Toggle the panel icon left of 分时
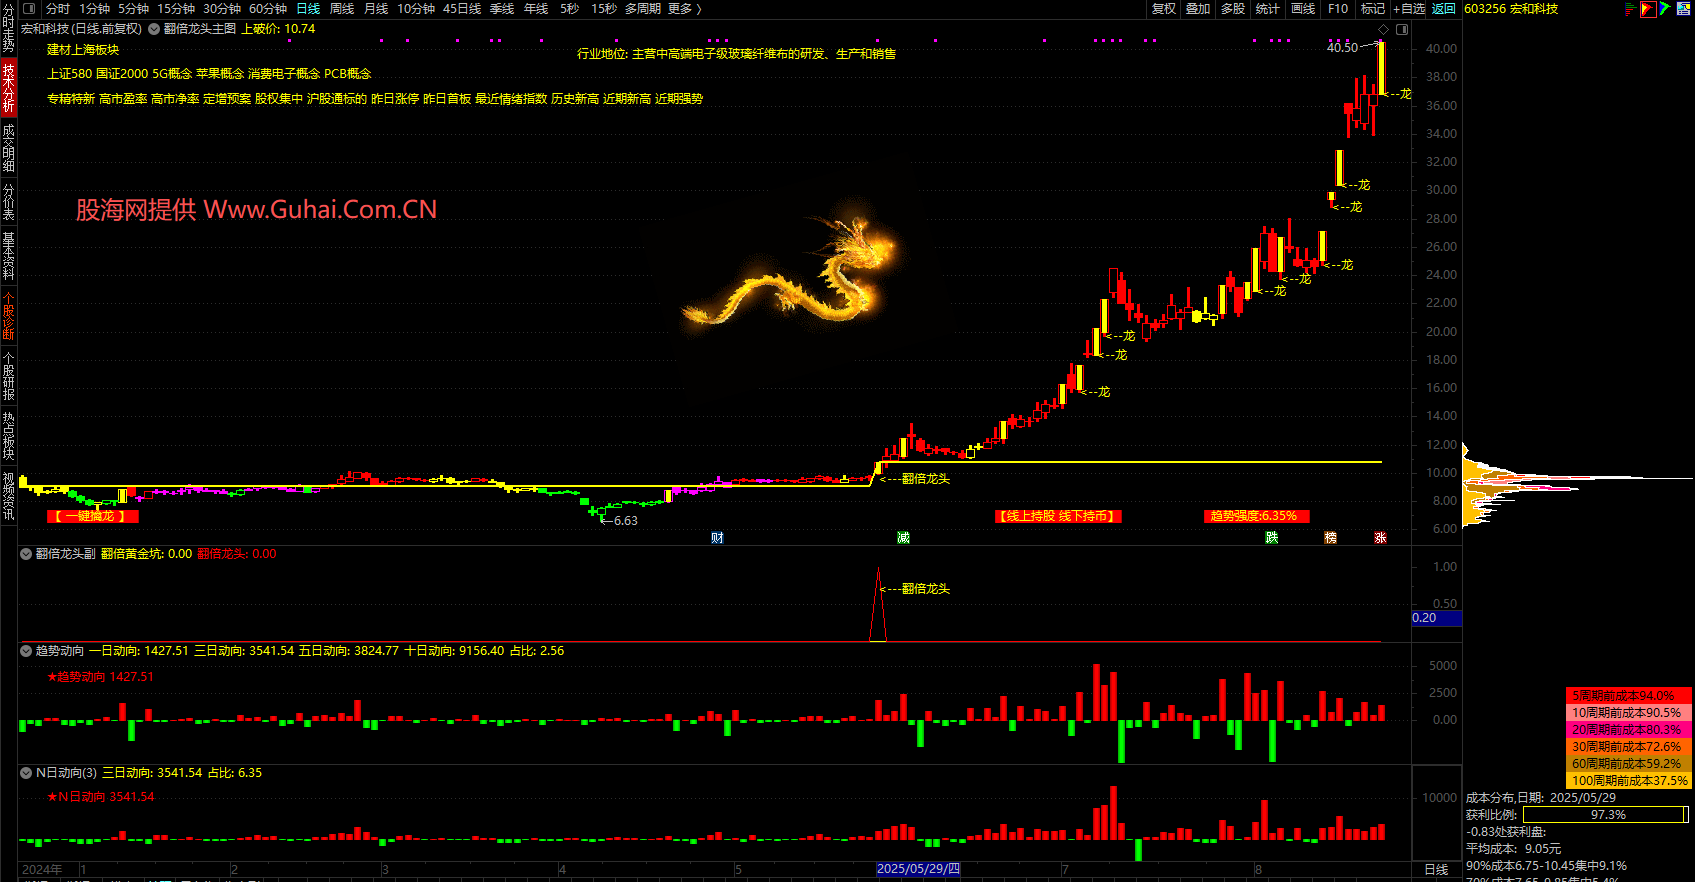Screen dimensions: 1695x882 [x=29, y=8]
